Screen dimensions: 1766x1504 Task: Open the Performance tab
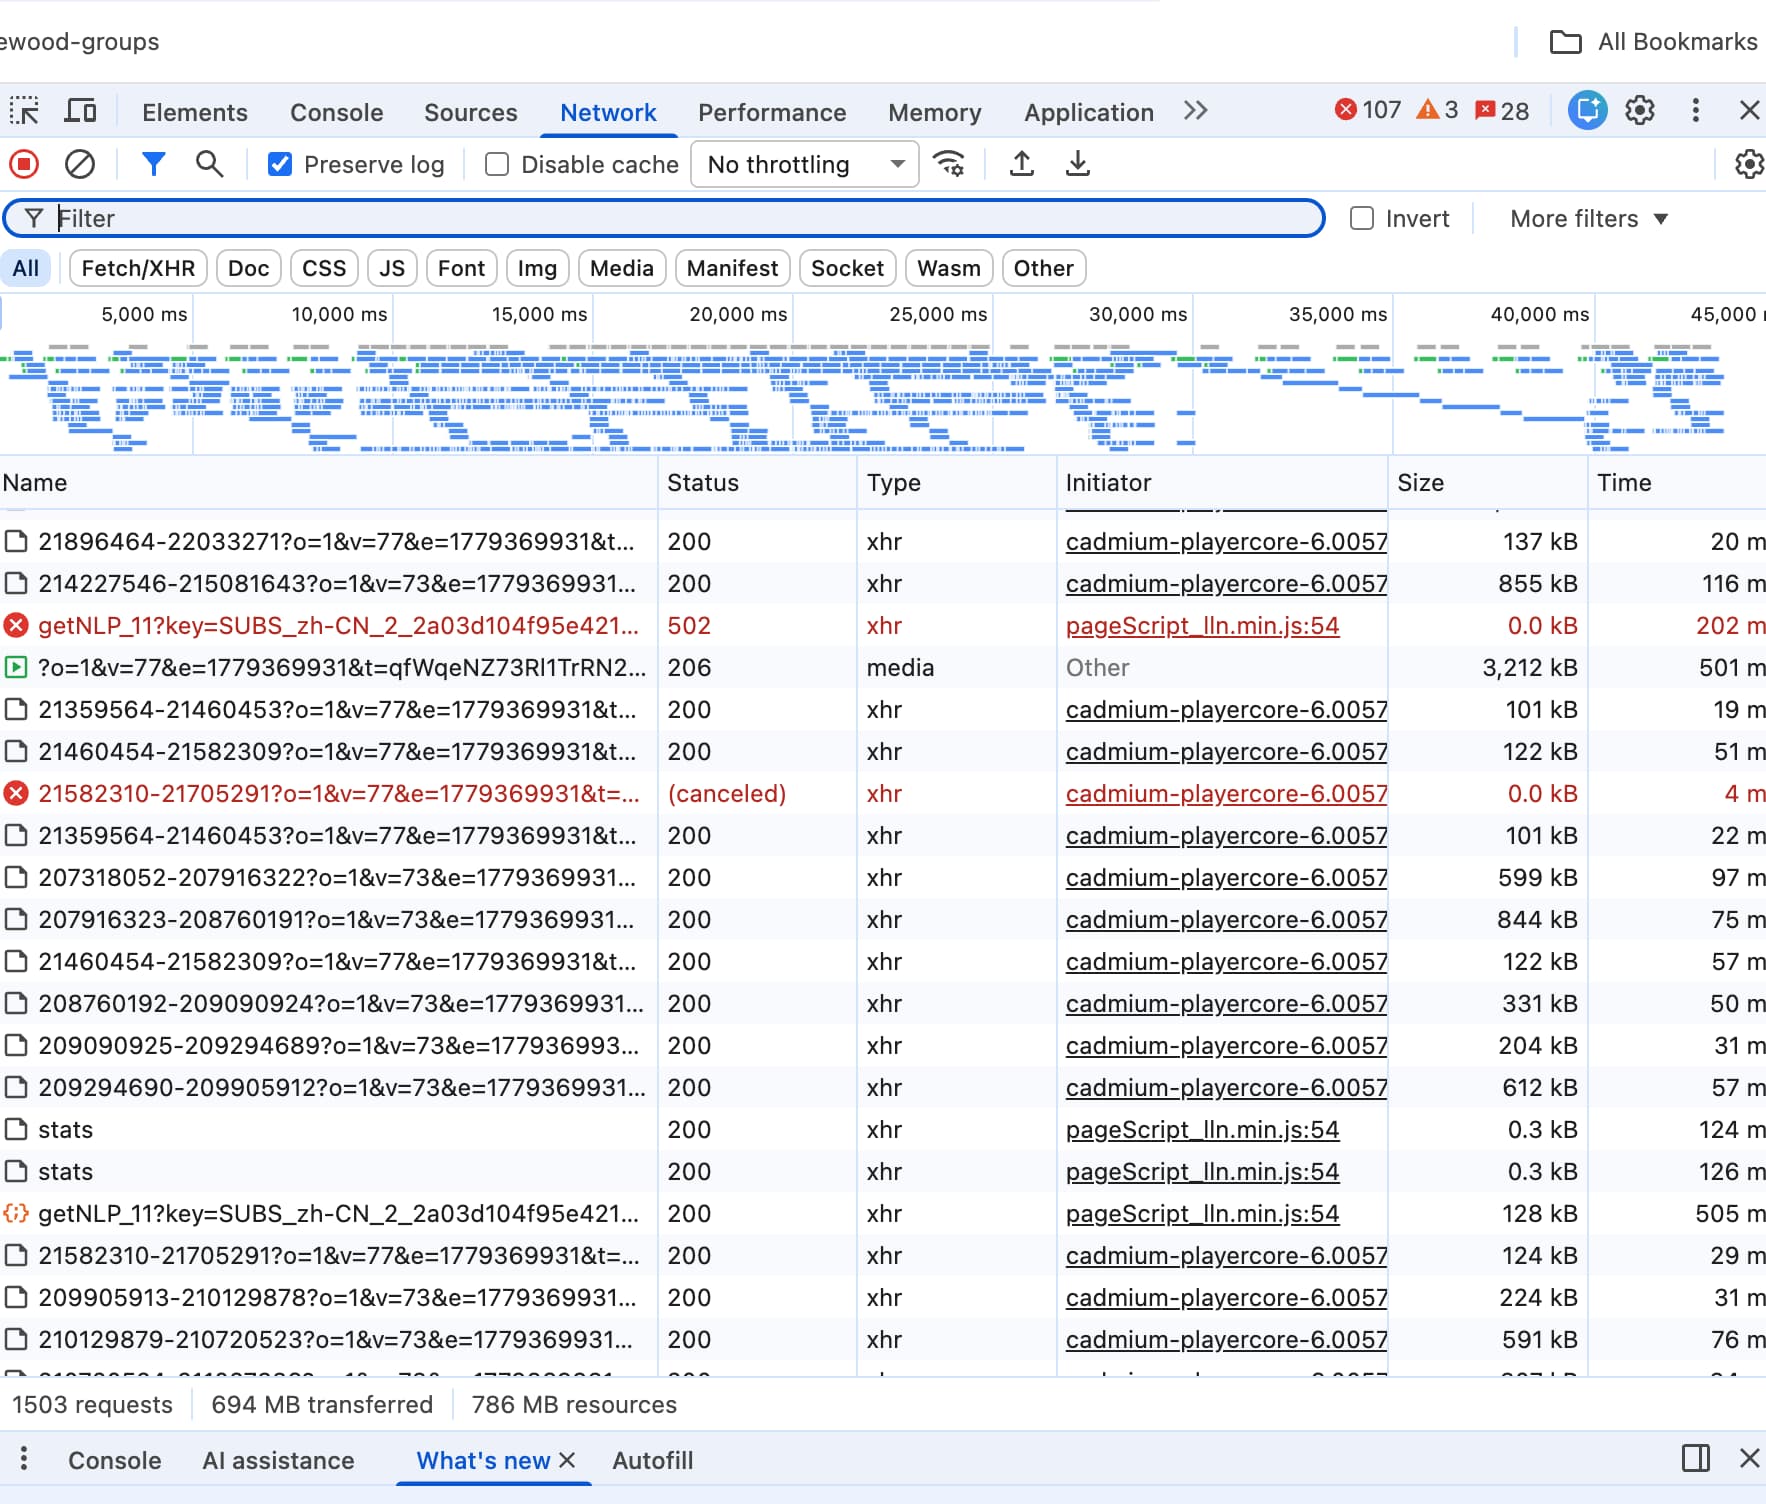[772, 112]
